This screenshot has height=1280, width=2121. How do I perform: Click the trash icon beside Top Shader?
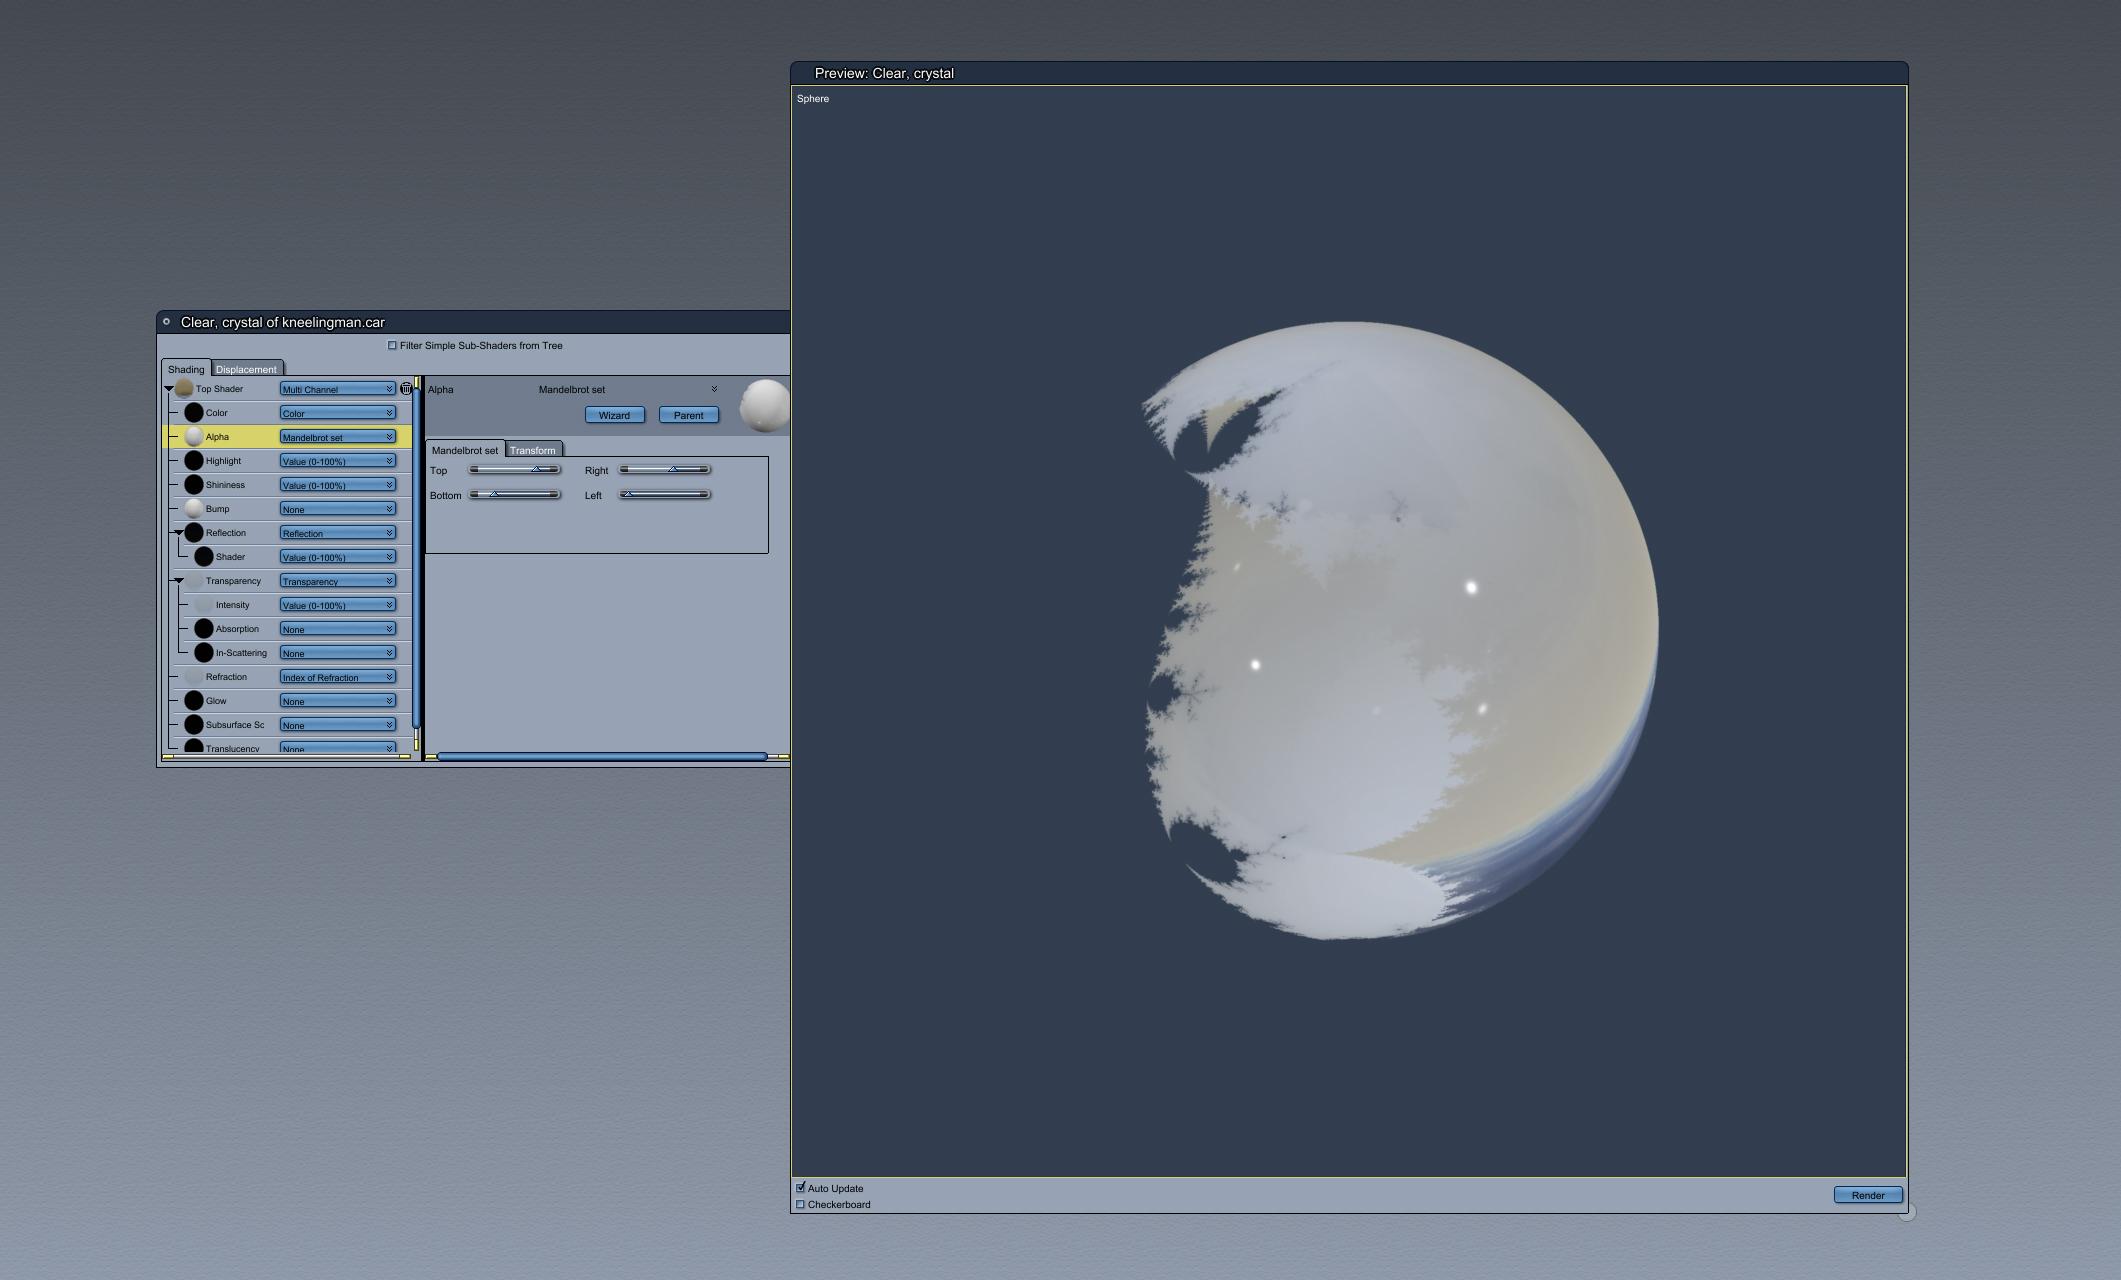tap(406, 389)
